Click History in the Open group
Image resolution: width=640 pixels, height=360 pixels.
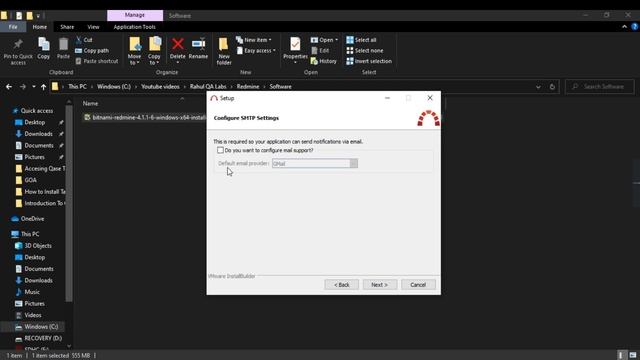(324, 61)
